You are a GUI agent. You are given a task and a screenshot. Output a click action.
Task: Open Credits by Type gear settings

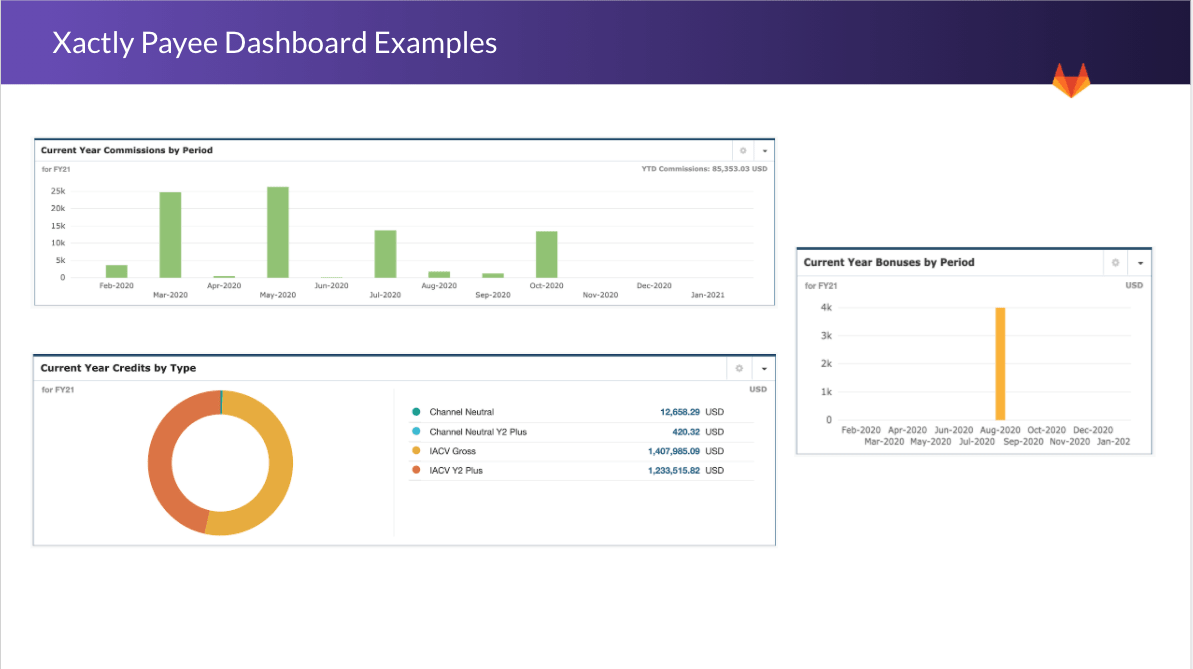739,368
